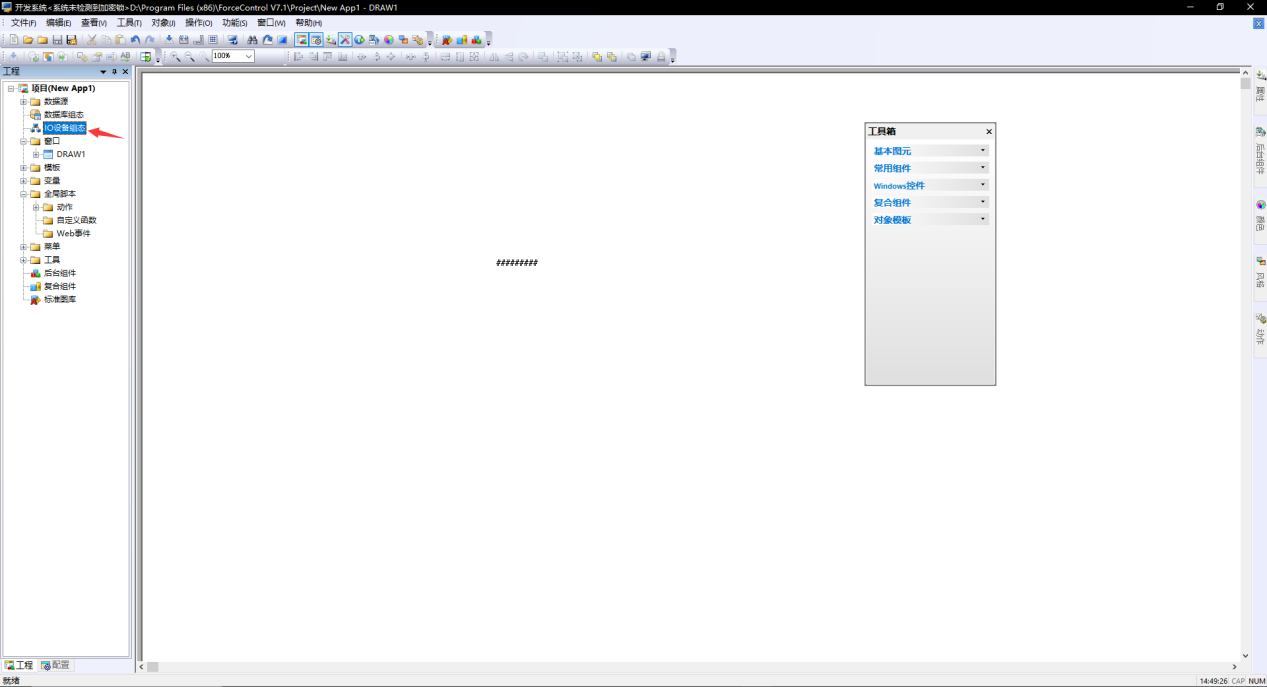Select Web事件 in project tree

click(x=73, y=233)
